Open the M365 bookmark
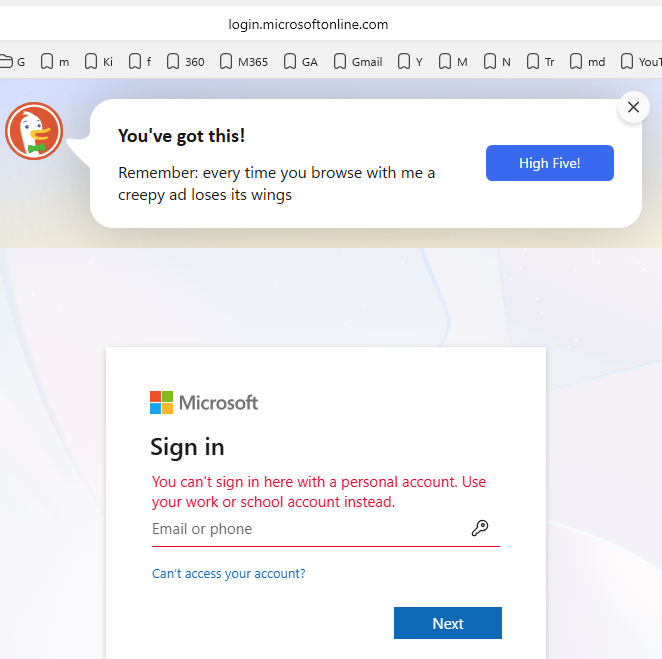 tap(244, 62)
